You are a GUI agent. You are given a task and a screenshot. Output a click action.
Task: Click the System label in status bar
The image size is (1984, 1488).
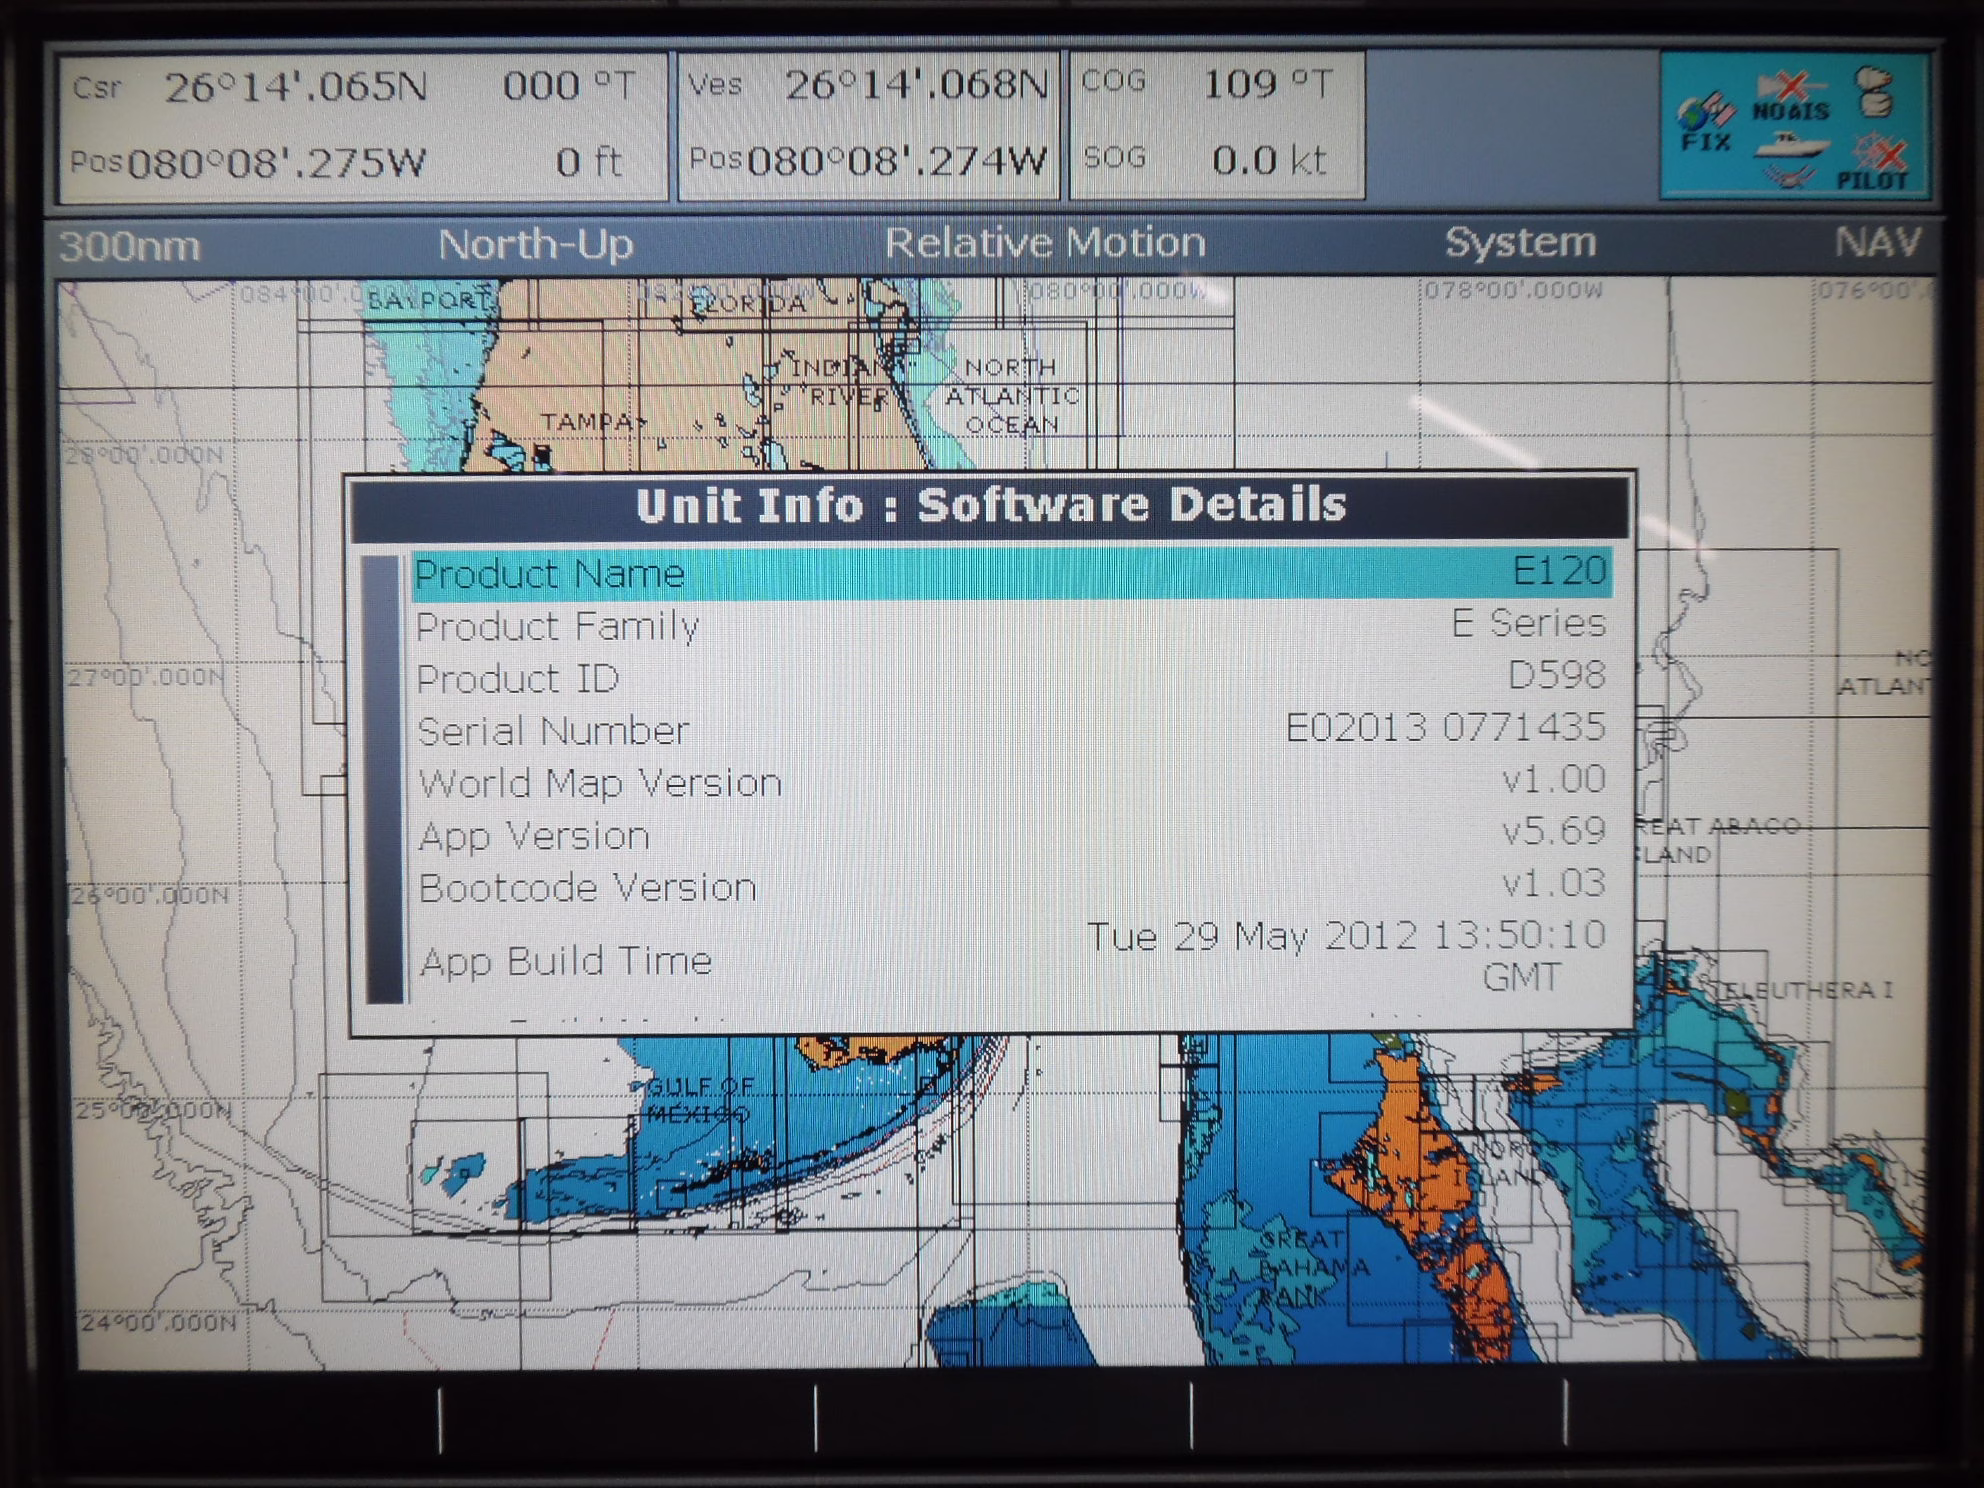(x=1520, y=243)
